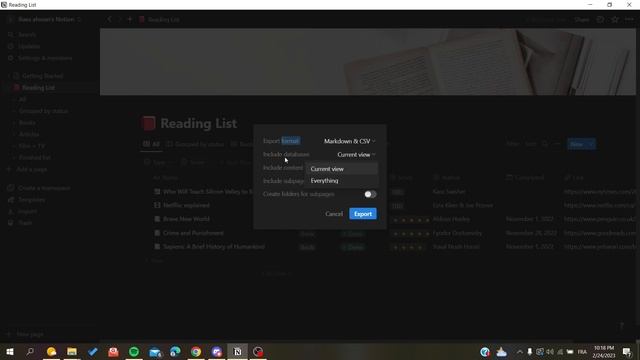Open Film + TV view in sidebar
The image size is (640, 360).
32,146
